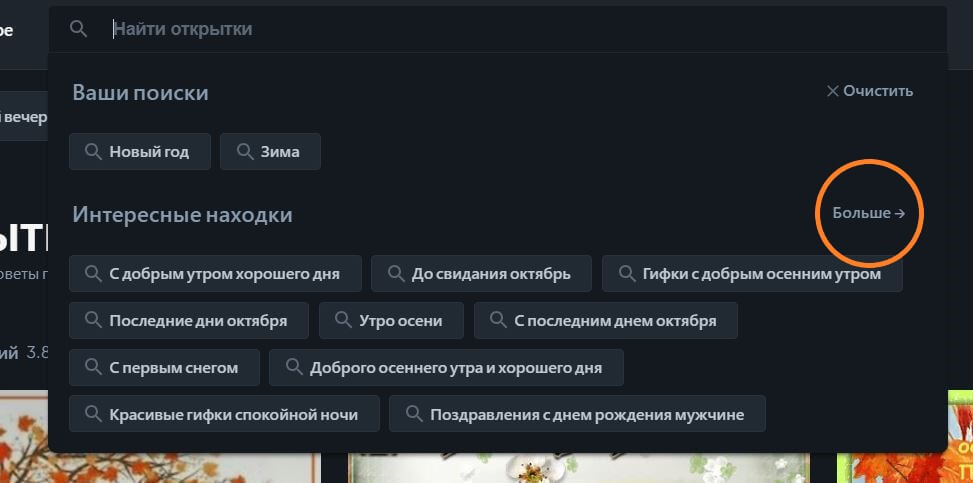973x483 pixels.
Task: Focus the 'Найти открытки' search field
Action: [498, 29]
